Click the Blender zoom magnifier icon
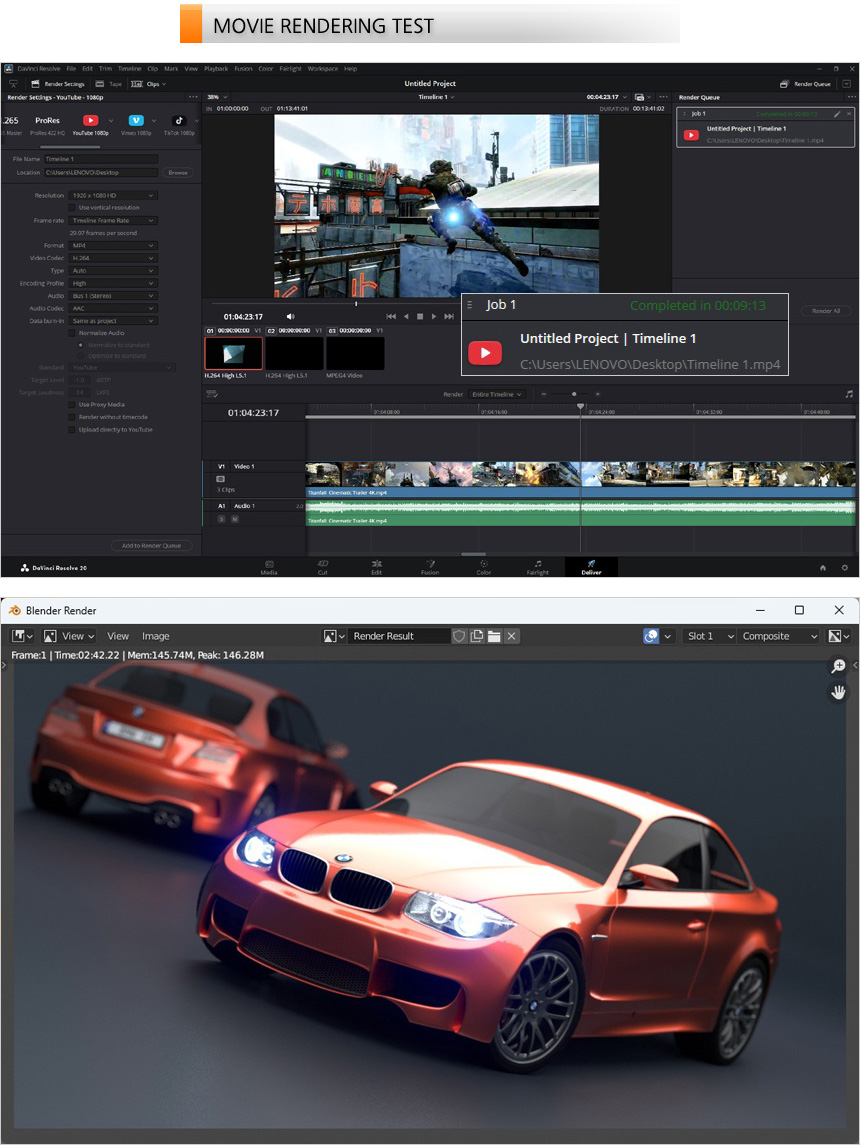This screenshot has height=1147, width=860. (x=838, y=666)
